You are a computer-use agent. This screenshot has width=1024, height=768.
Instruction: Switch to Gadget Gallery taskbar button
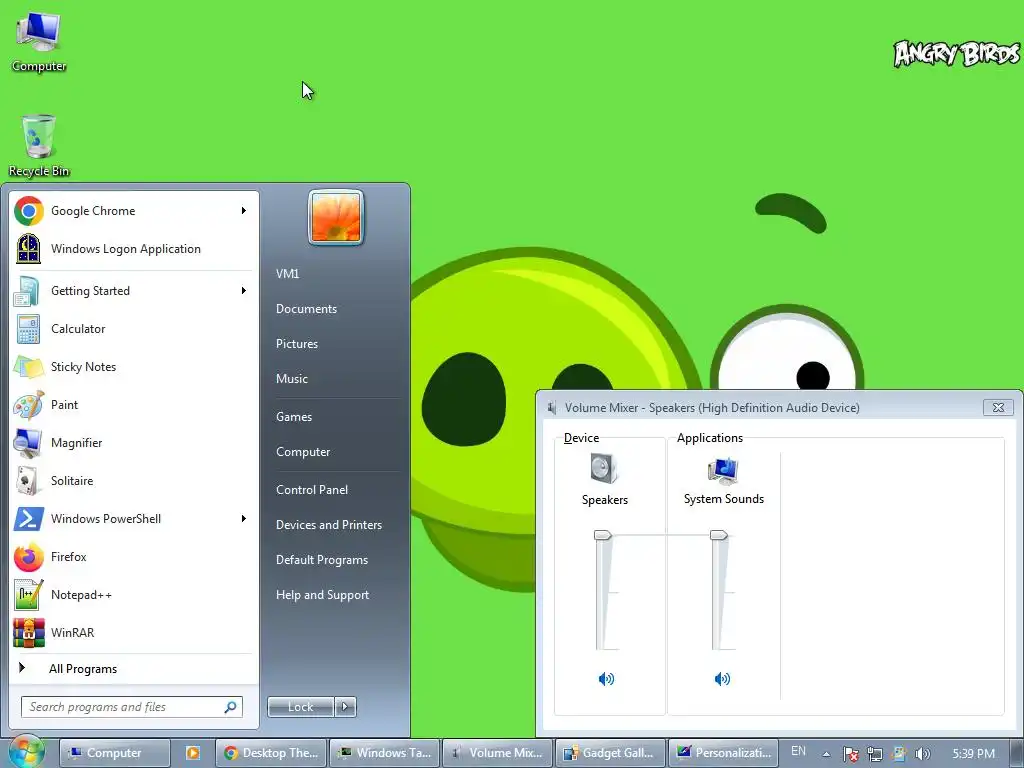pyautogui.click(x=611, y=753)
